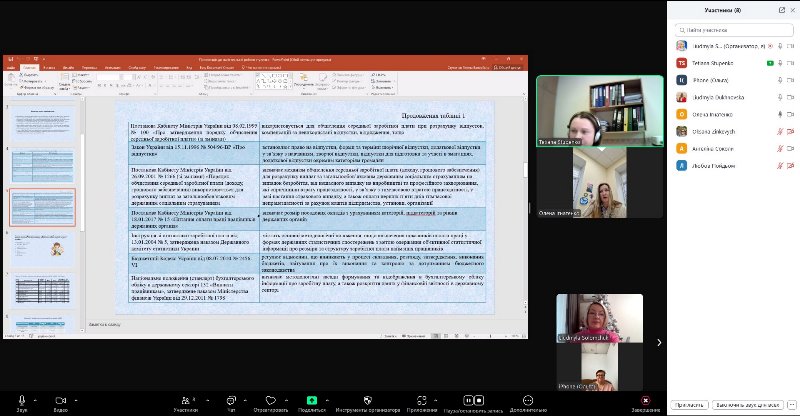This screenshot has height=416, width=800.
Task: Click the Общий доступ share button in PowerPoint
Action: point(507,67)
